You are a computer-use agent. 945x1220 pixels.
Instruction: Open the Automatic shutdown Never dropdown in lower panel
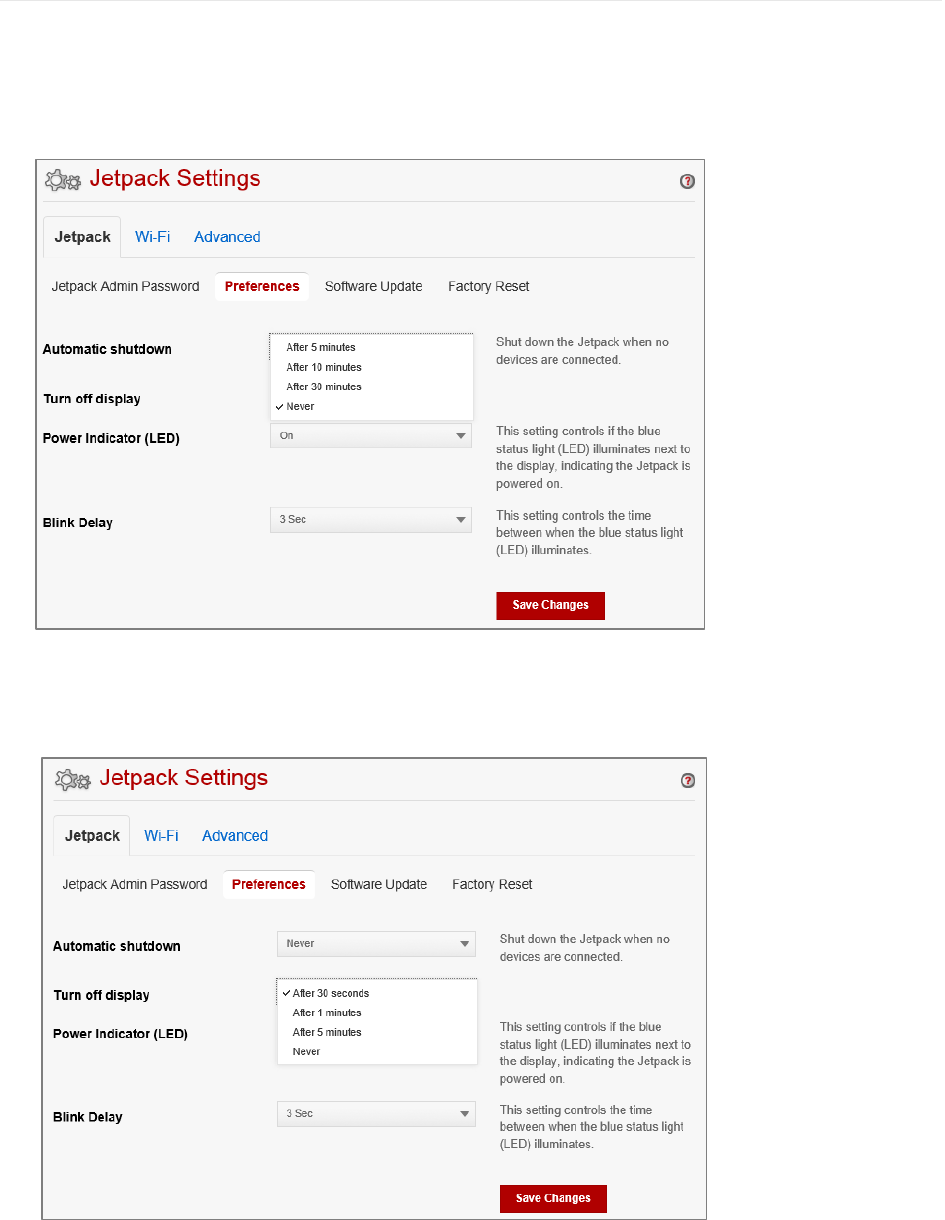point(376,943)
